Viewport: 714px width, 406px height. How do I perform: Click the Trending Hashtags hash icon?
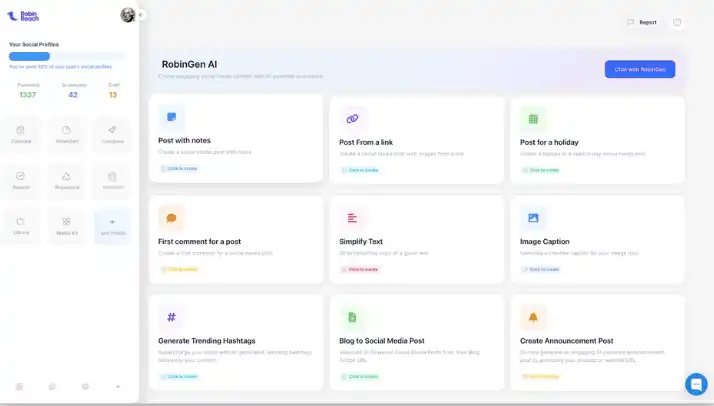point(171,317)
